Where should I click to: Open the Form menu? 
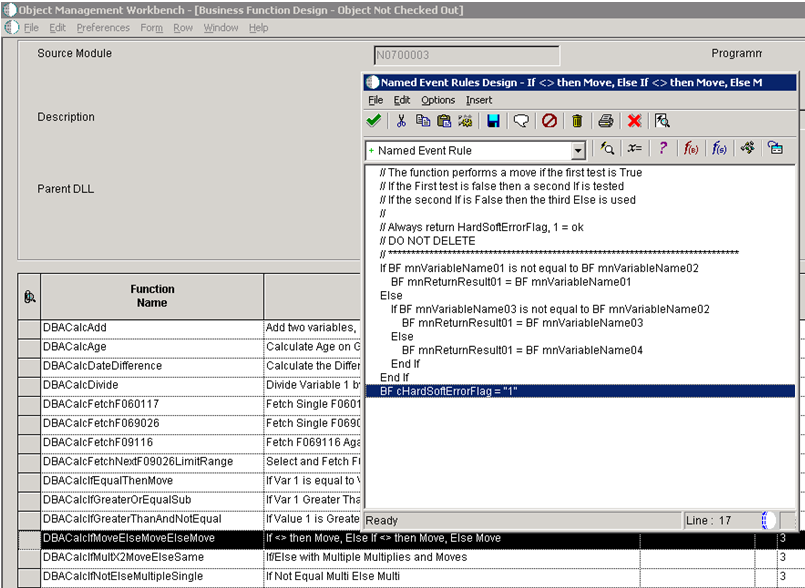[x=151, y=28]
